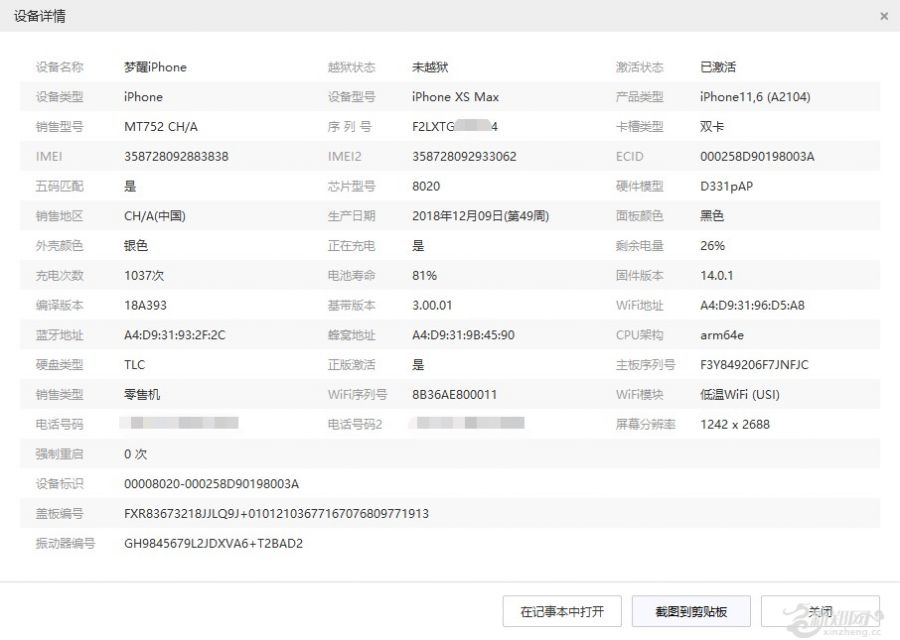Screen dimensions: 900x640
Task: Select baseband version 3.00.01
Action: pyautogui.click(x=432, y=305)
